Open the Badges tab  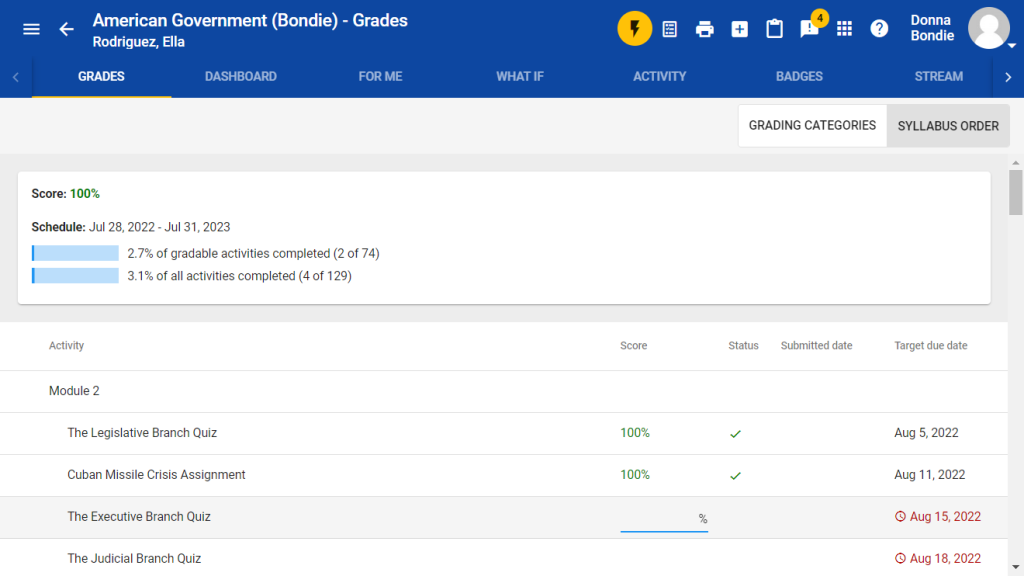[799, 77]
